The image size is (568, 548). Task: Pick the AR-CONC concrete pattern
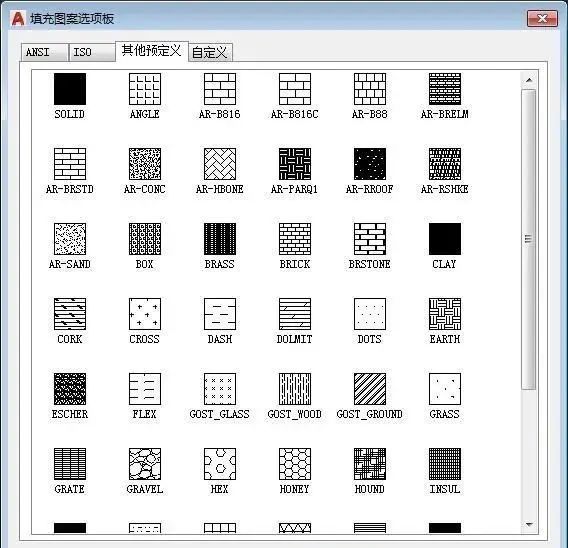pos(145,164)
